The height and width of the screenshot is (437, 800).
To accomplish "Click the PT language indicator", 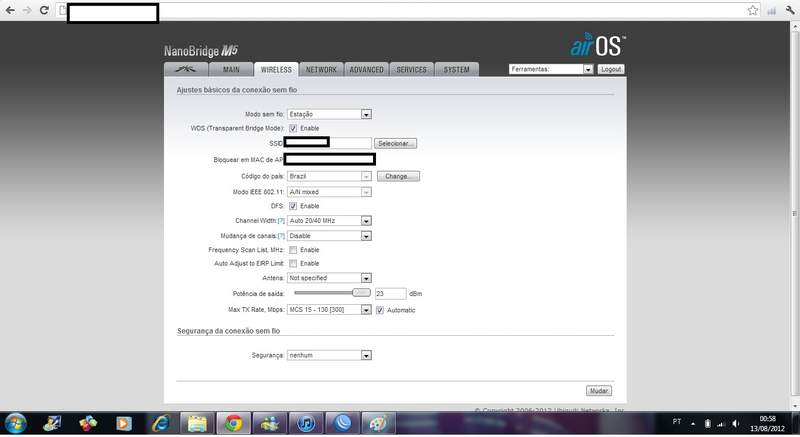I will tap(677, 422).
